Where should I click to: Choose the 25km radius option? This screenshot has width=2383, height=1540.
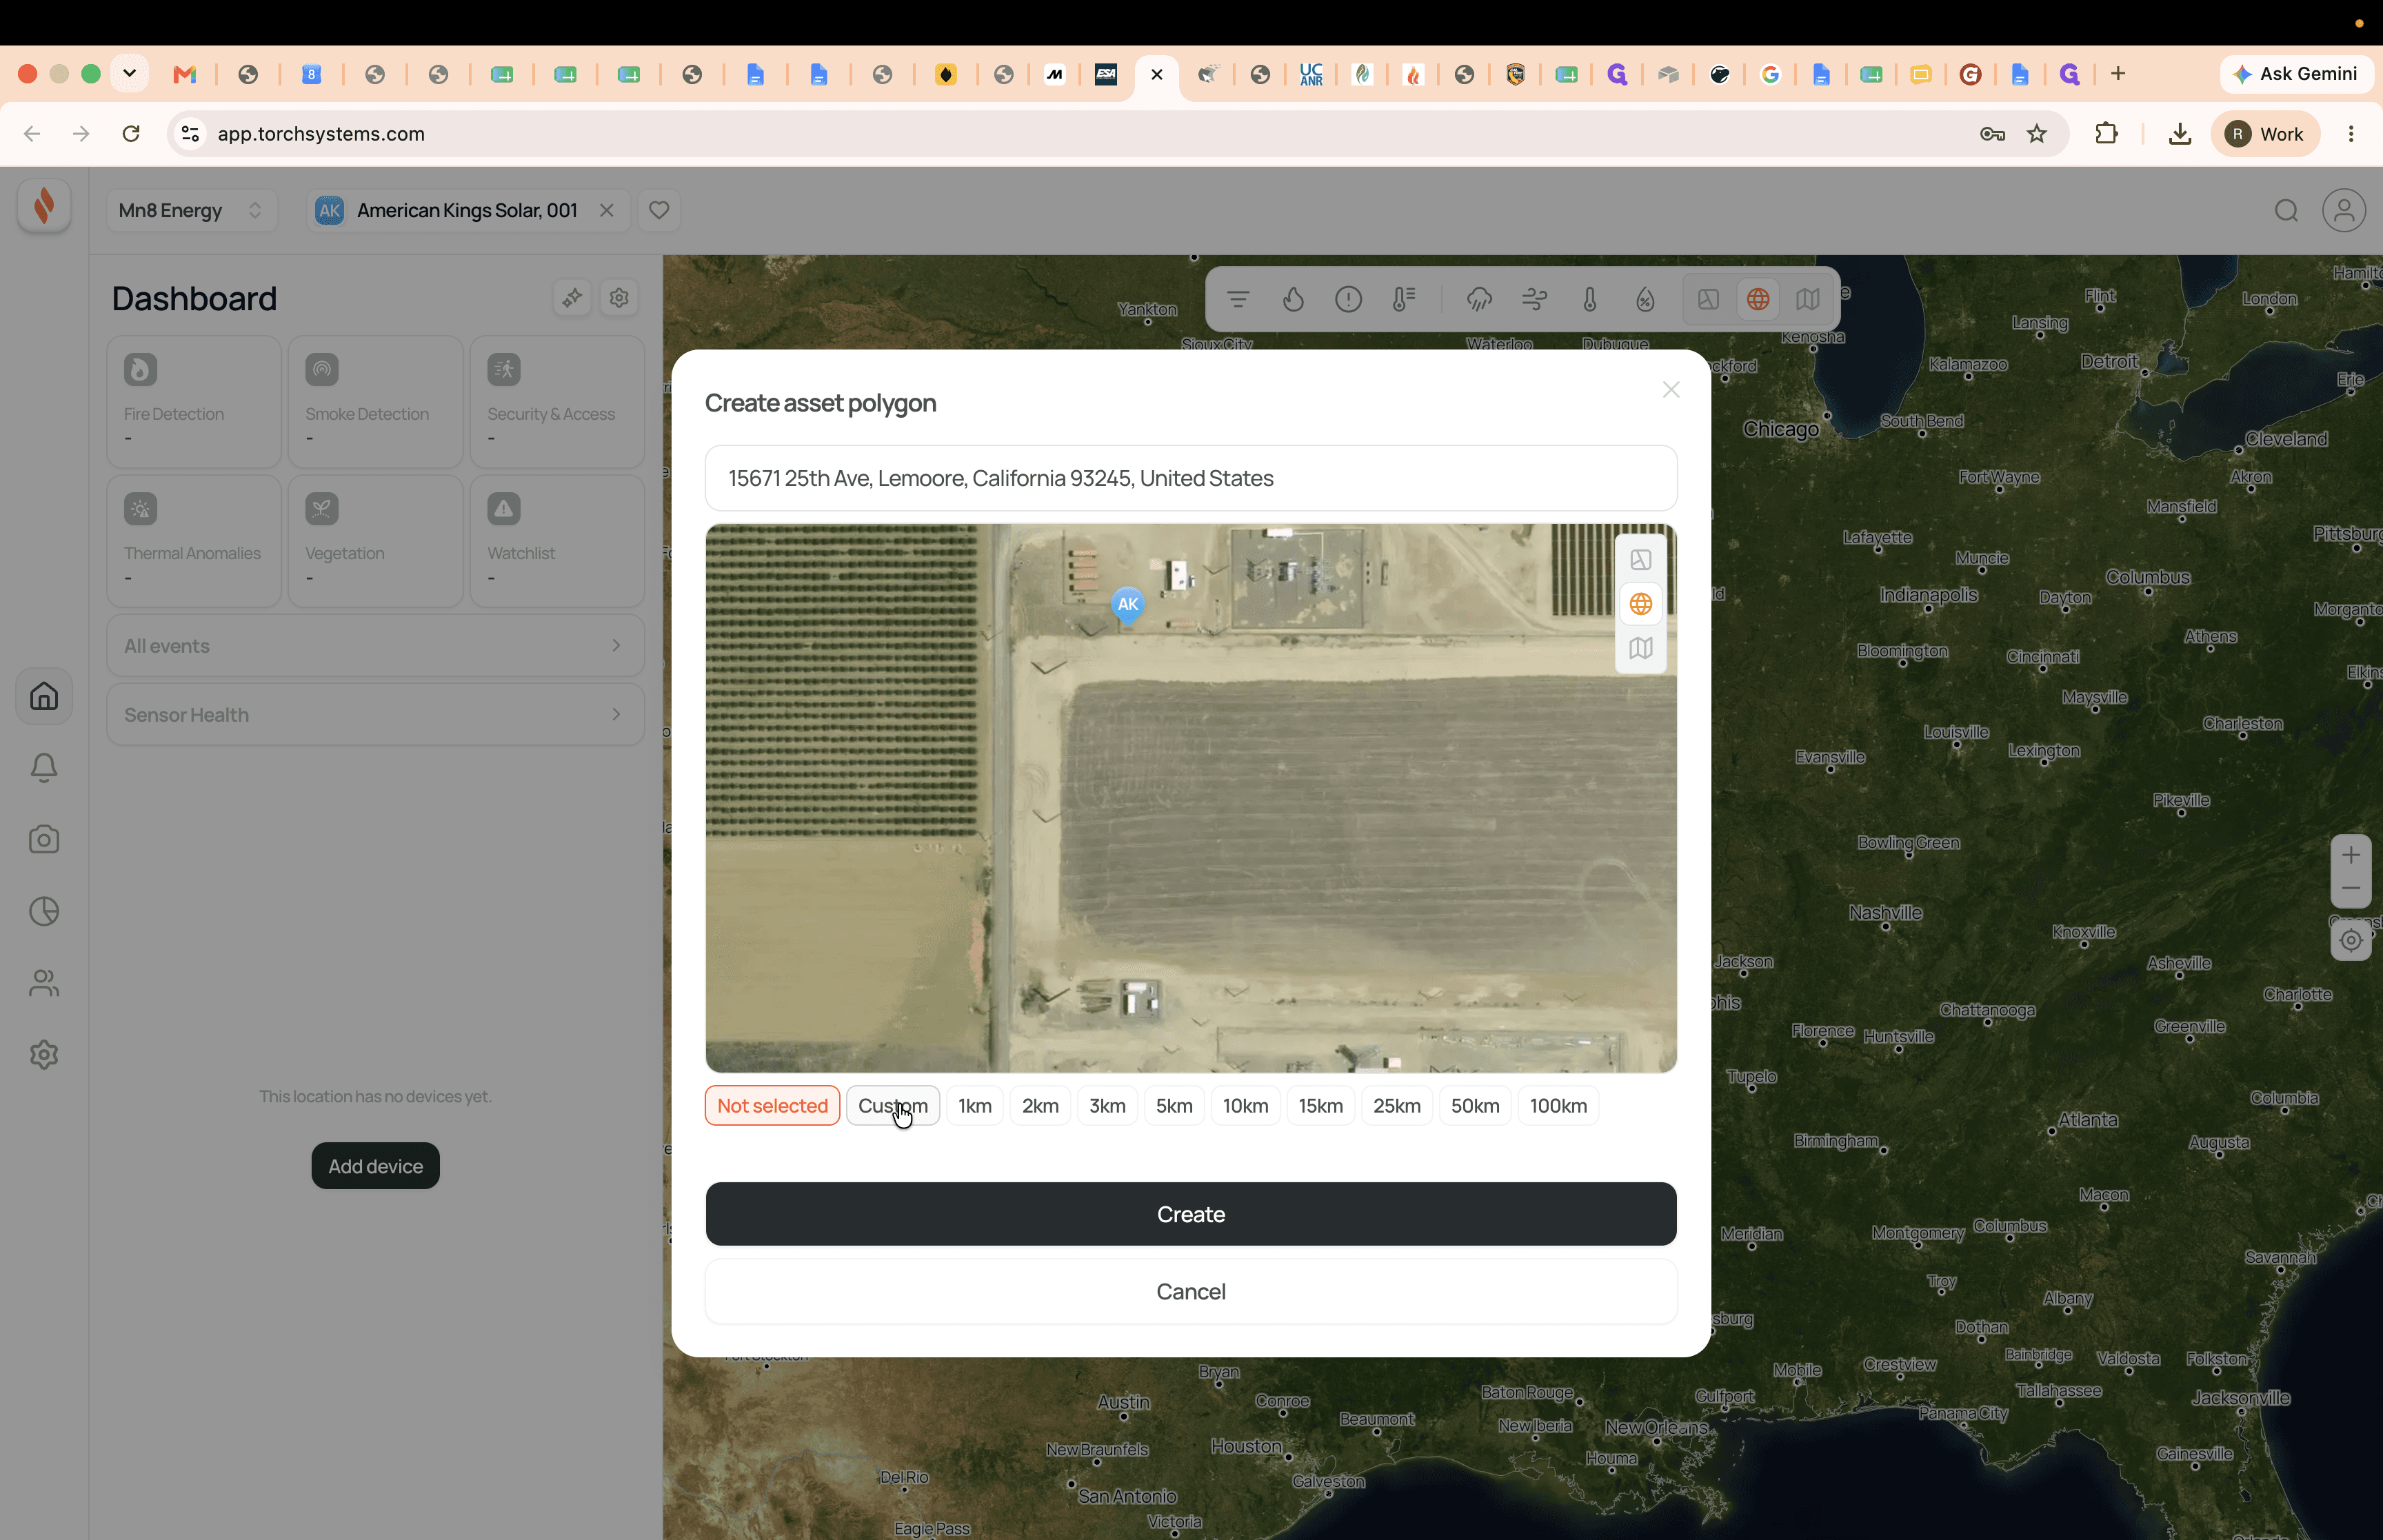click(1396, 1105)
